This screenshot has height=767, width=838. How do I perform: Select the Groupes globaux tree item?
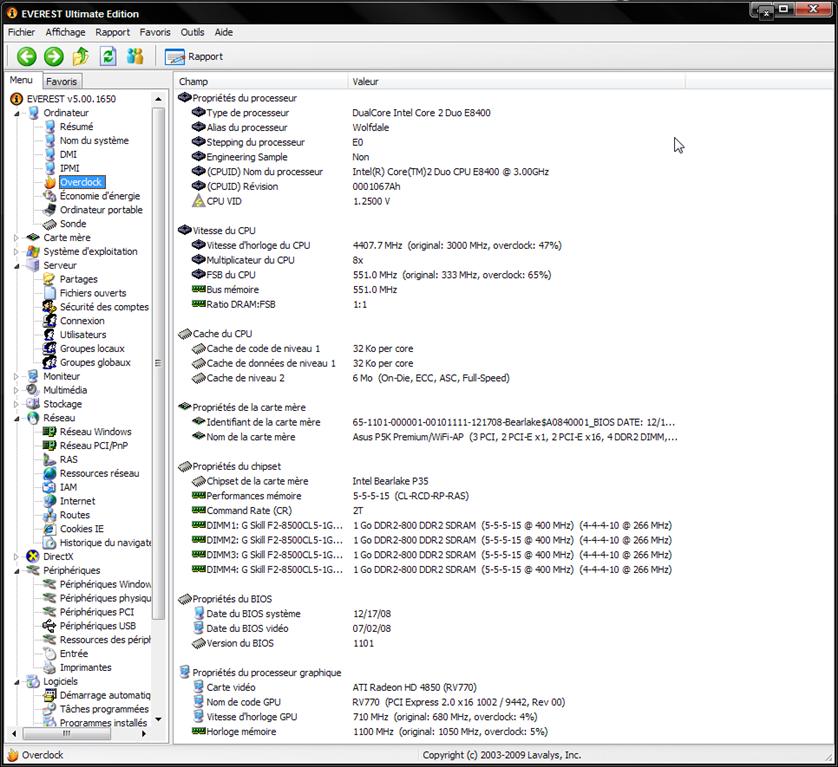point(95,362)
